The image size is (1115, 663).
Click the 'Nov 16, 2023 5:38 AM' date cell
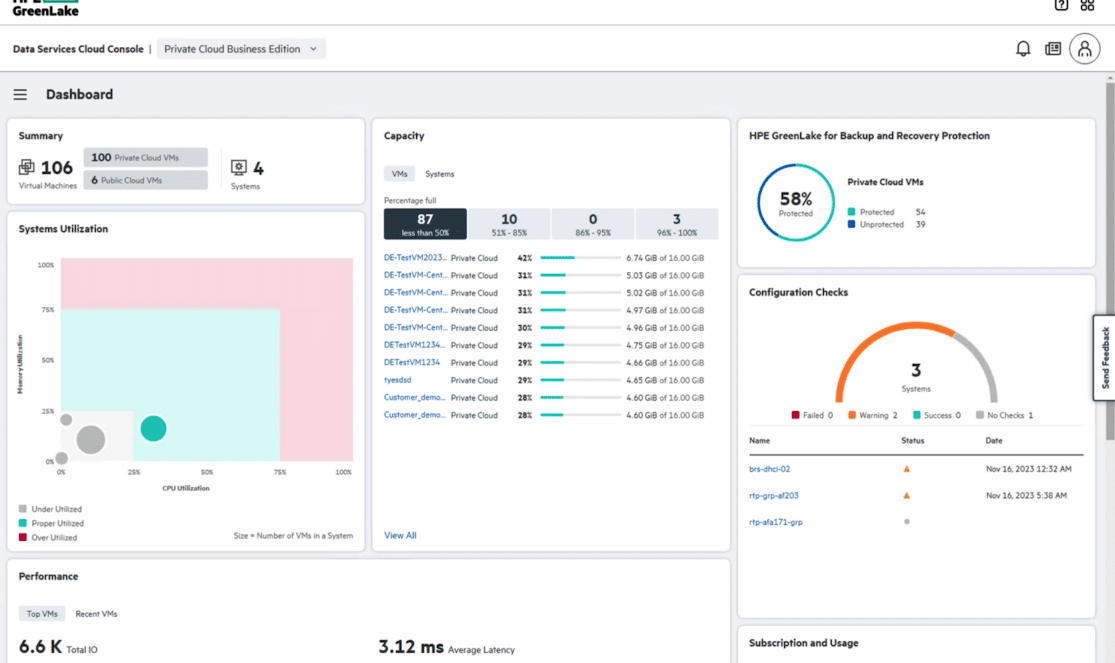click(1026, 495)
